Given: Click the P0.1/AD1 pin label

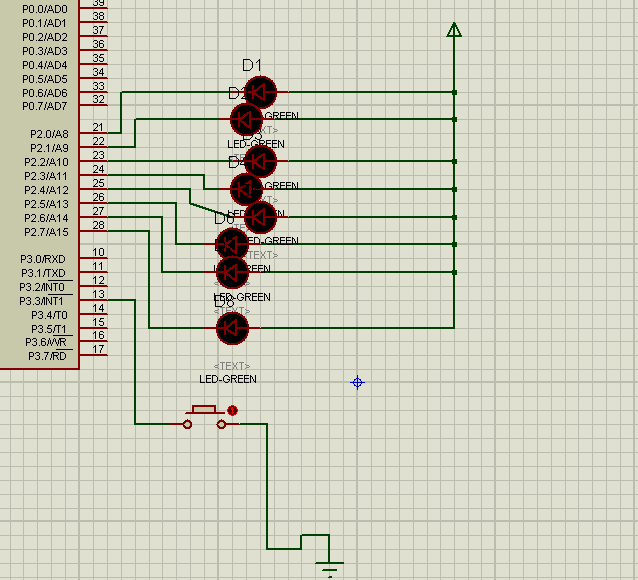Looking at the screenshot, I should [44, 23].
